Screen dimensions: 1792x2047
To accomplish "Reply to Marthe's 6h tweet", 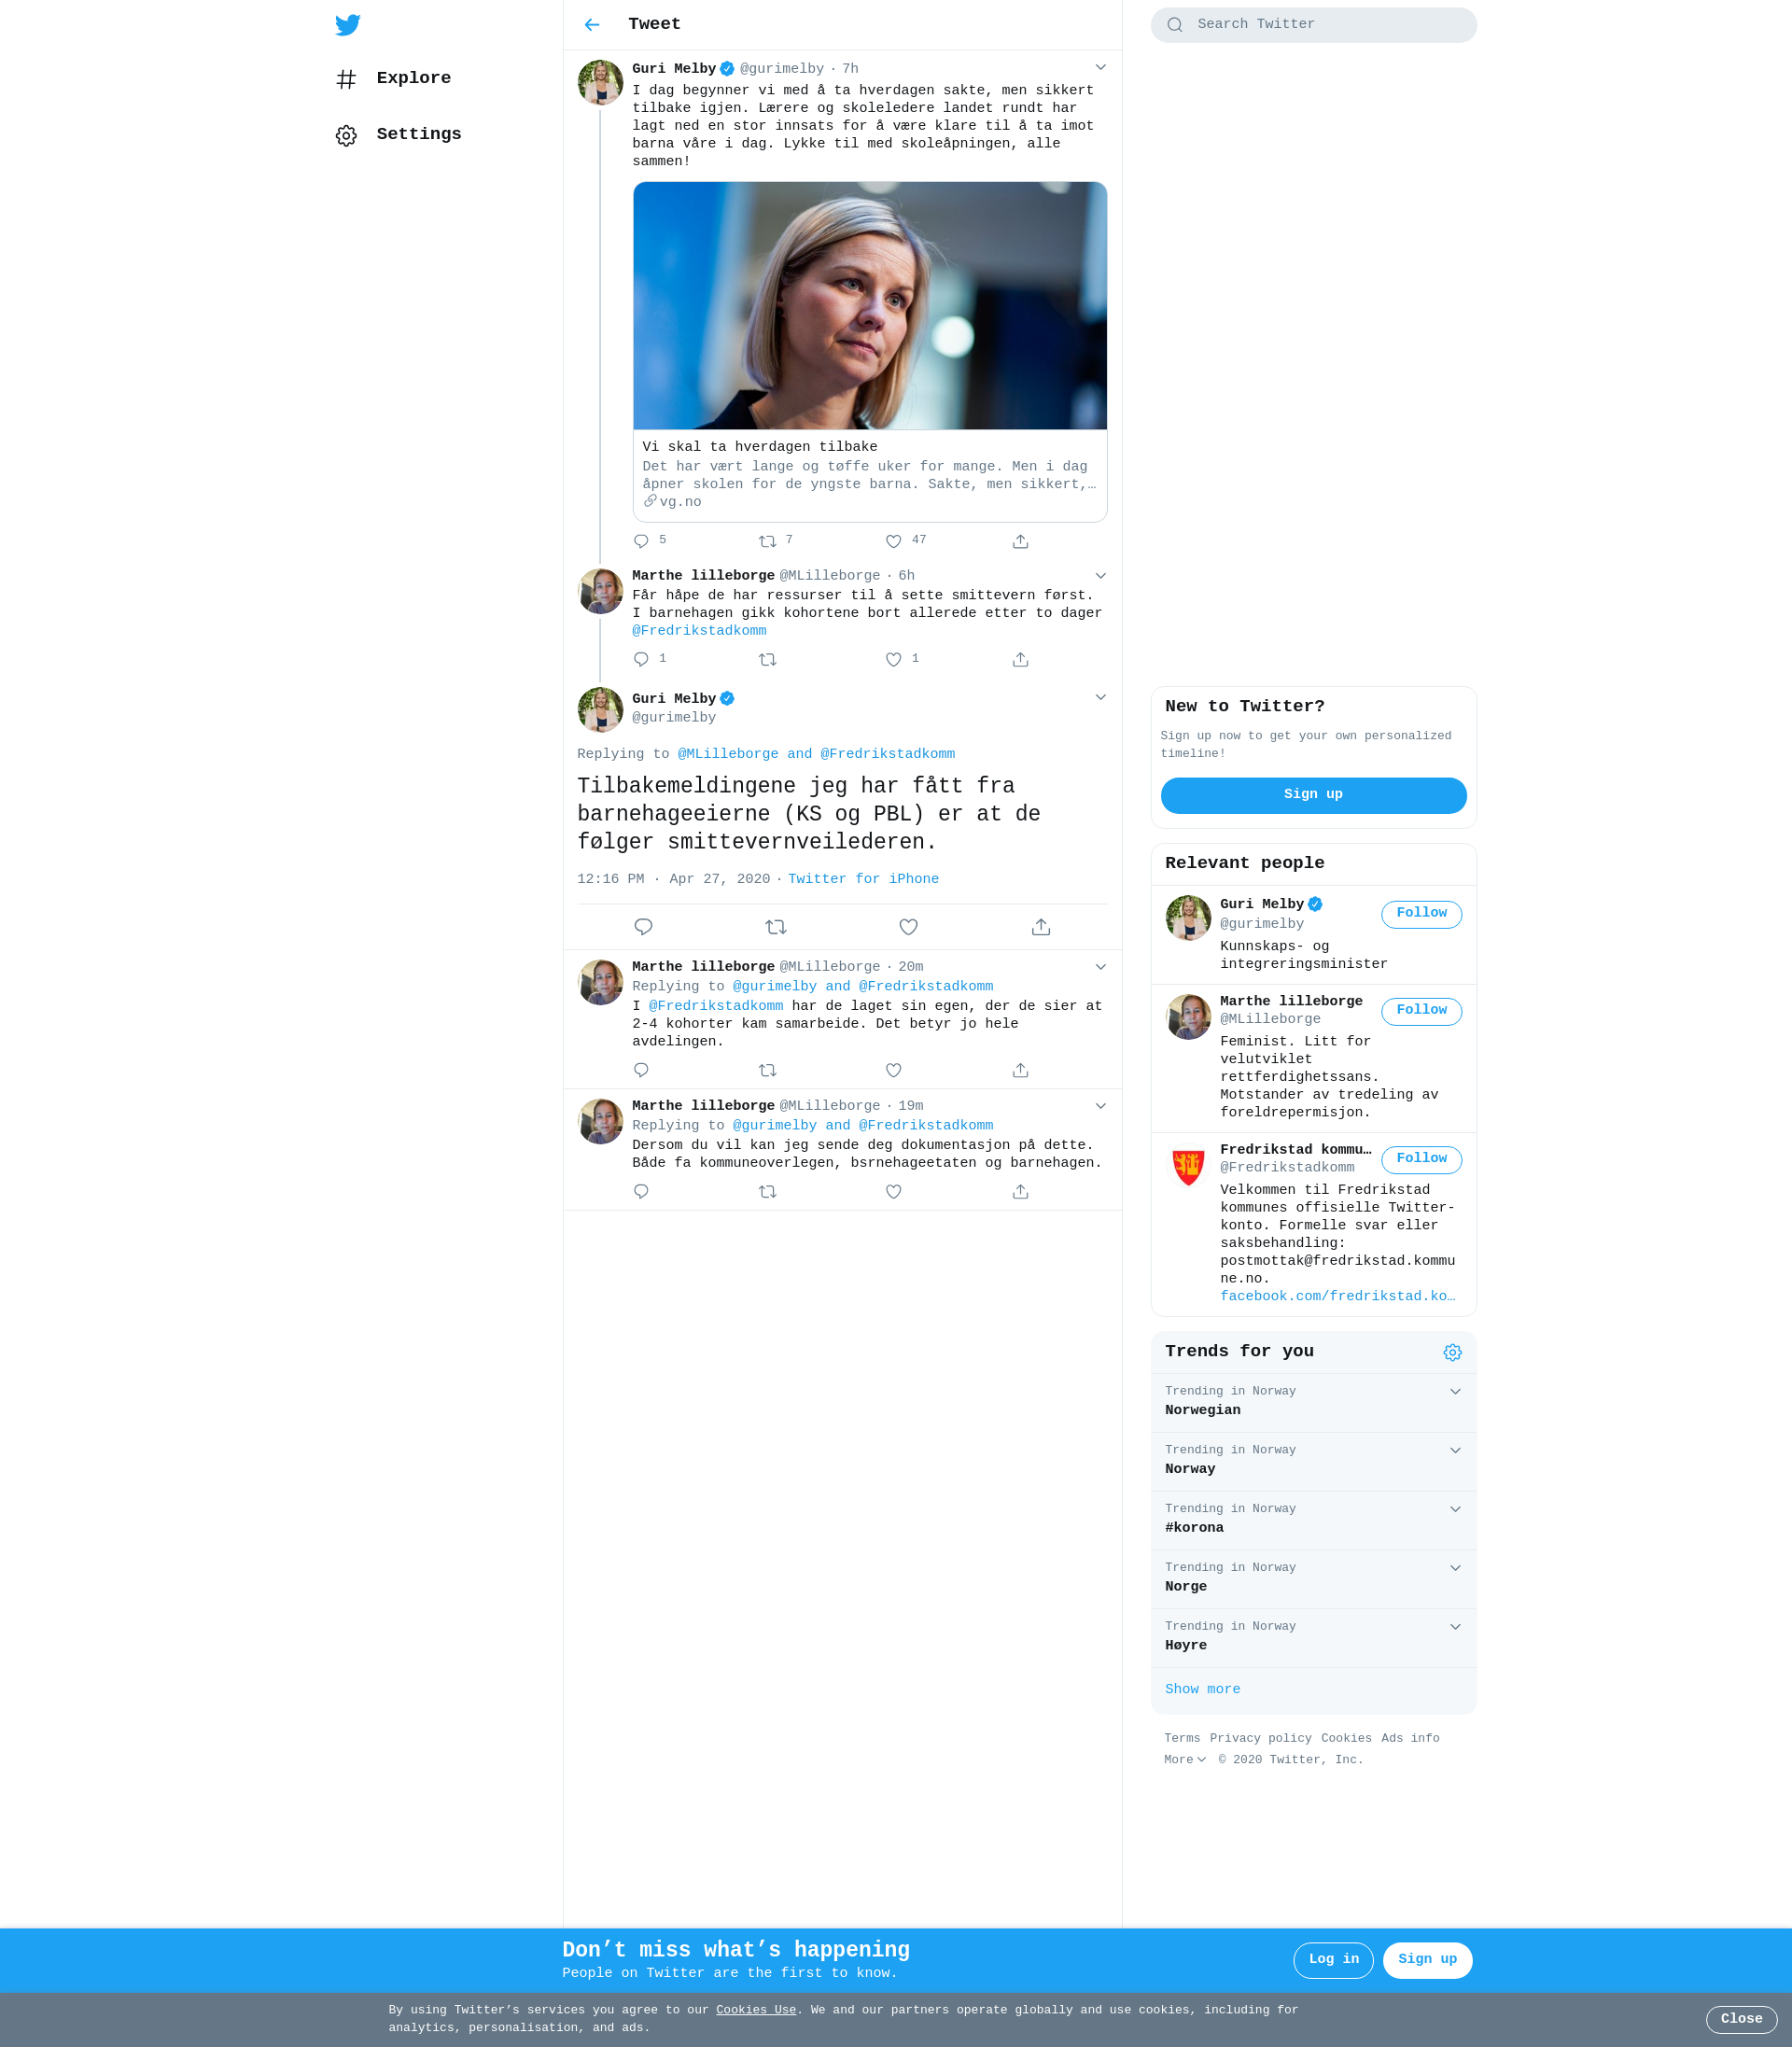I will [x=642, y=659].
